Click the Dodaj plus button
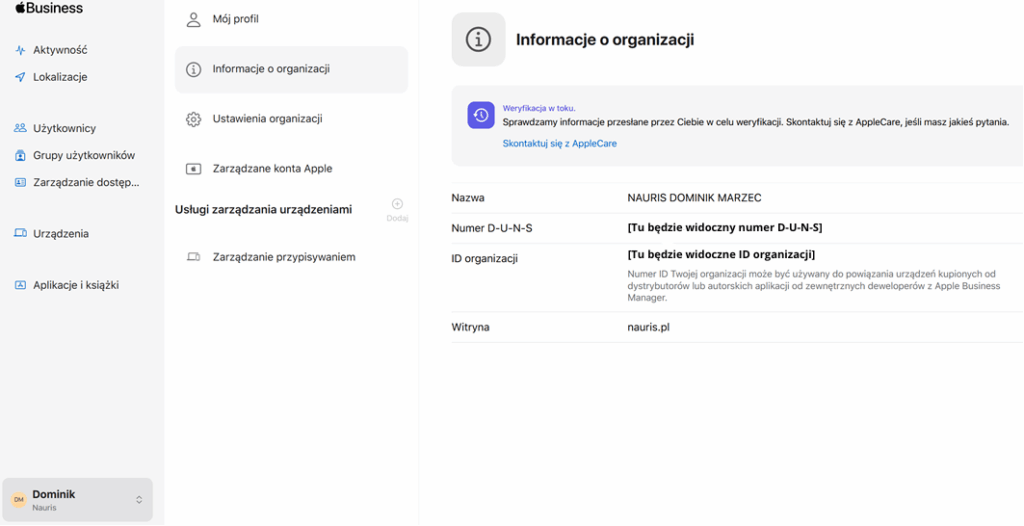This screenshot has width=1024, height=526. coord(397,205)
